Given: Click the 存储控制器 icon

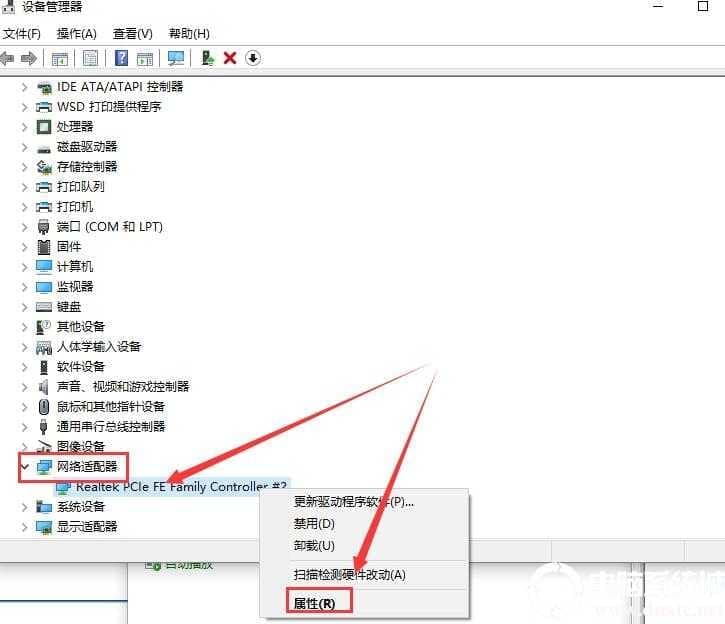Looking at the screenshot, I should 44,167.
